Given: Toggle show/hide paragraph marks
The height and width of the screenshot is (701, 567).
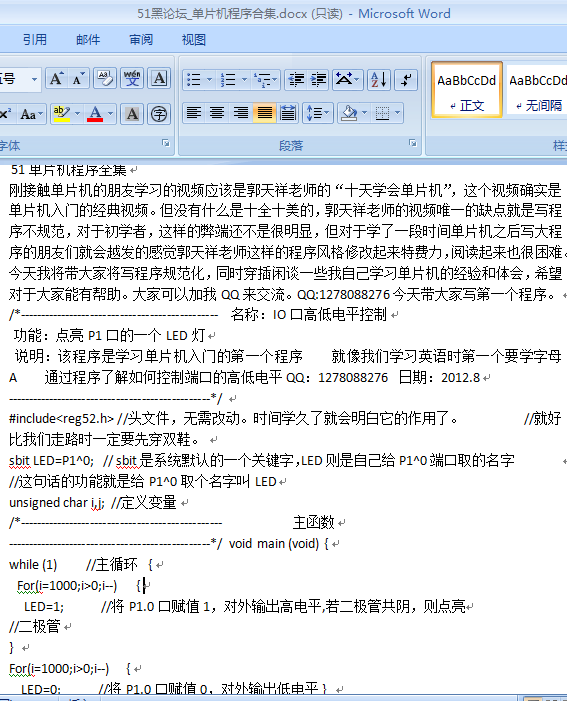Looking at the screenshot, I should (x=406, y=80).
